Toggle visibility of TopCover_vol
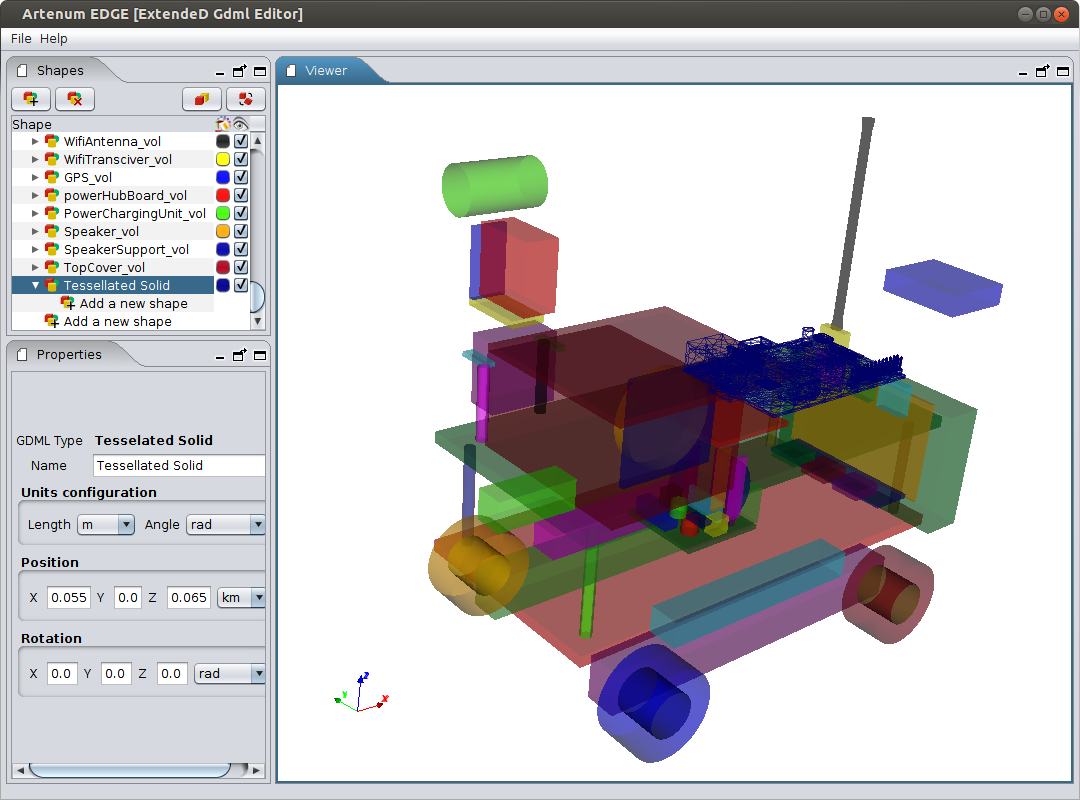This screenshot has height=800, width=1080. point(241,267)
